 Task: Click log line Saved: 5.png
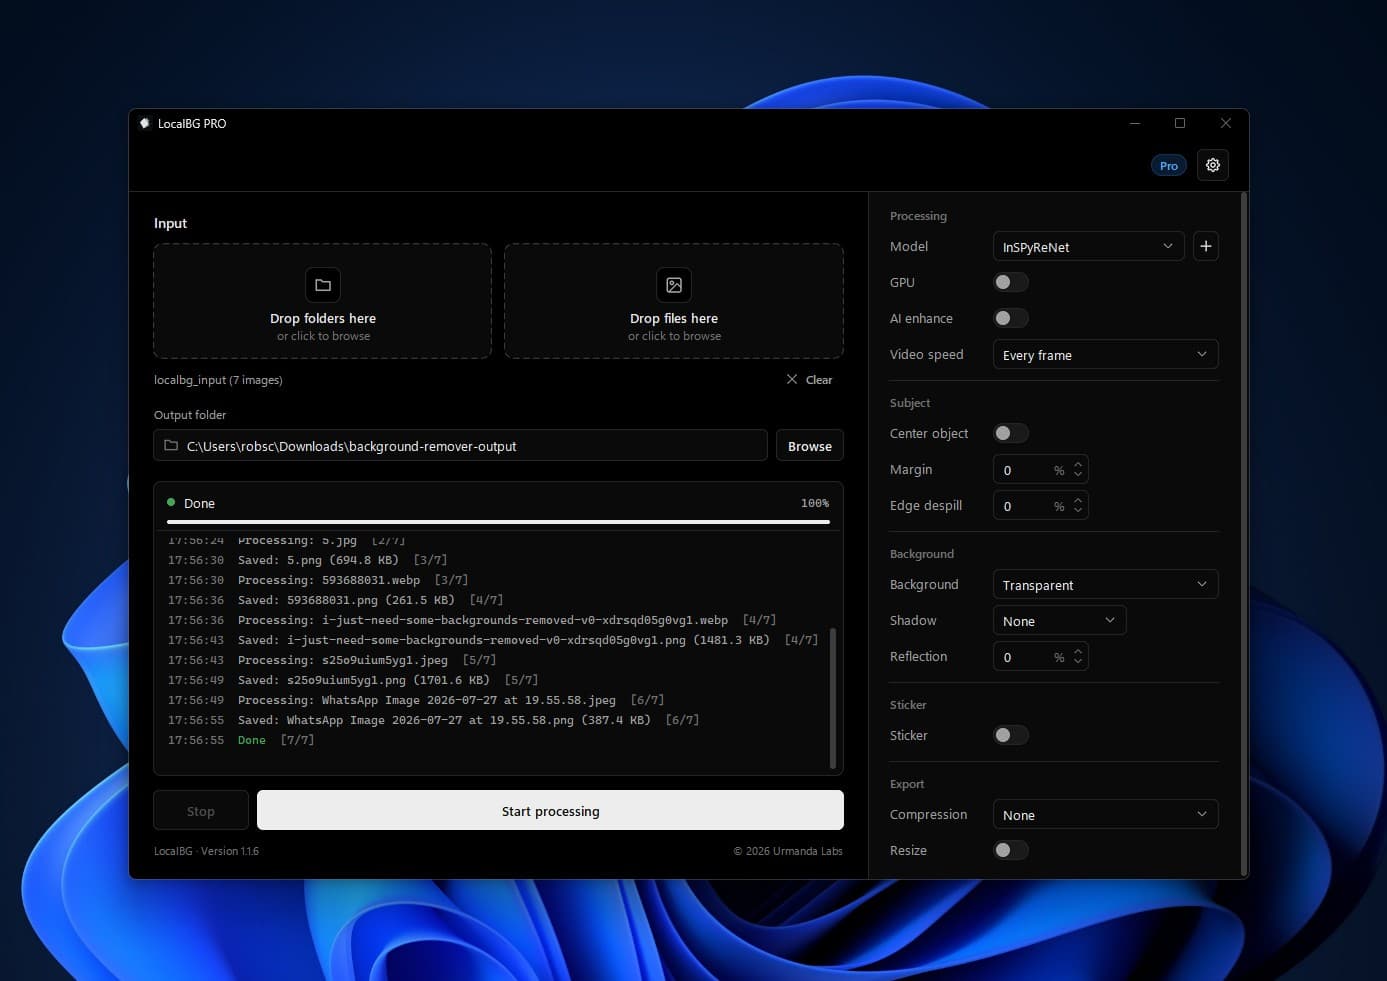click(307, 560)
